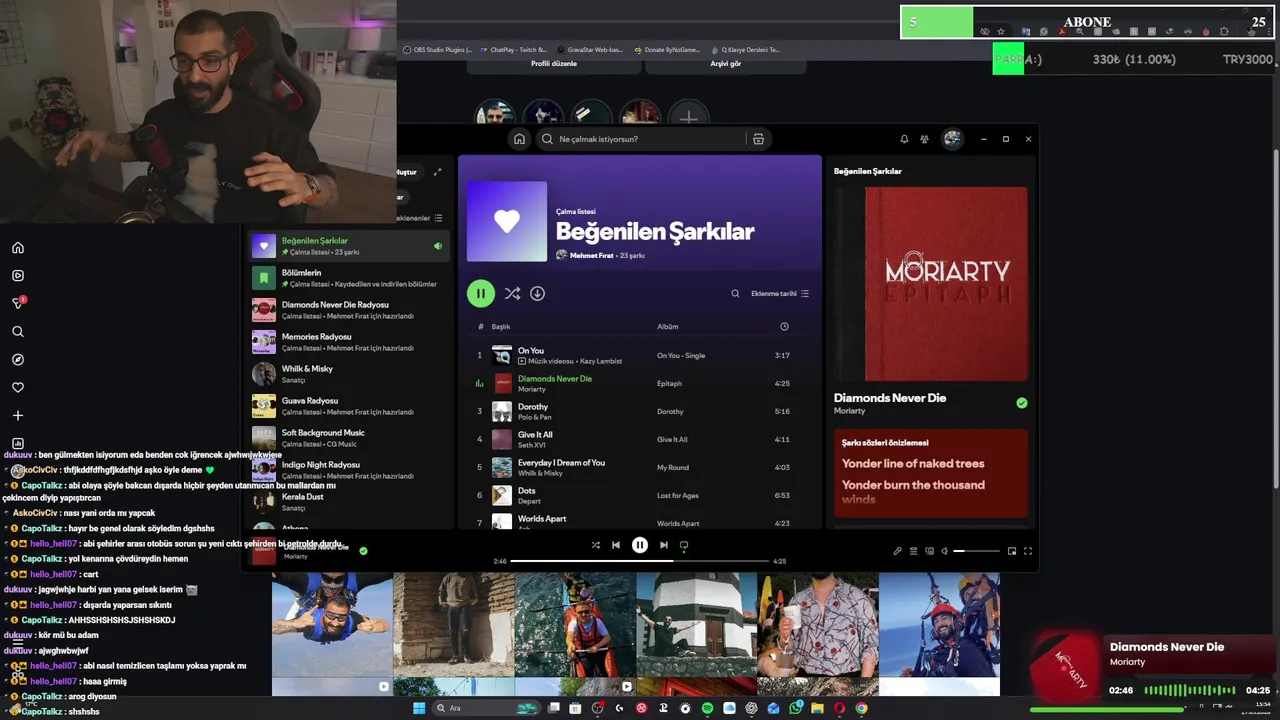Viewport: 1280px width, 720px height.
Task: Open album link Lost for Ages
Action: (x=678, y=495)
